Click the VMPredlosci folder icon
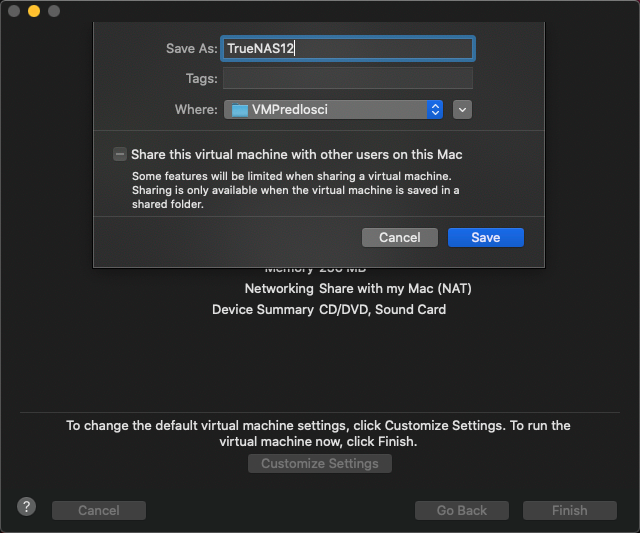640x533 pixels. (240, 110)
